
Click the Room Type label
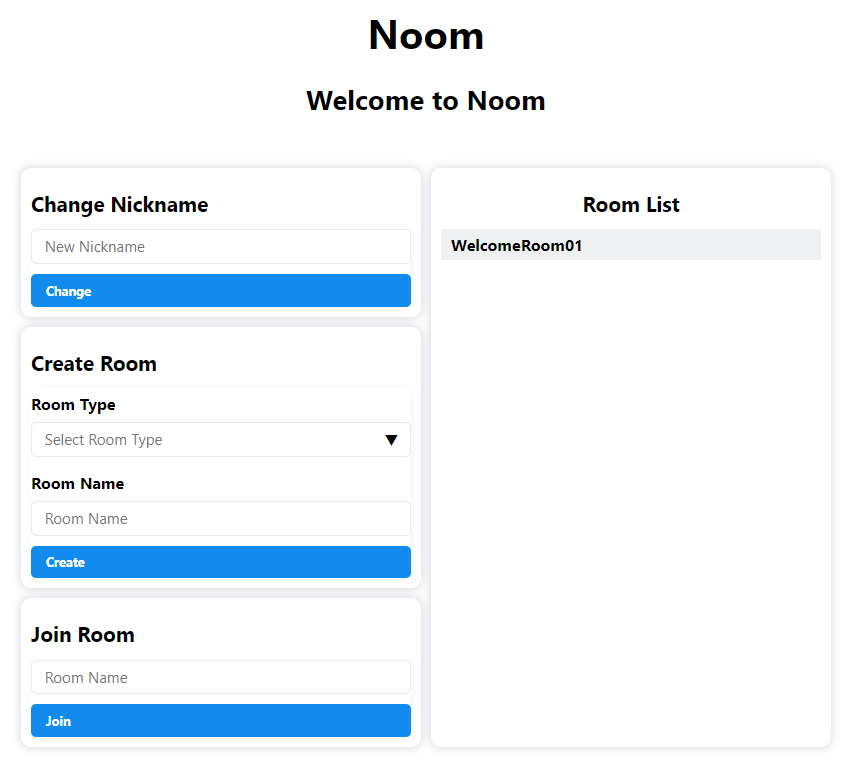pyautogui.click(x=73, y=405)
